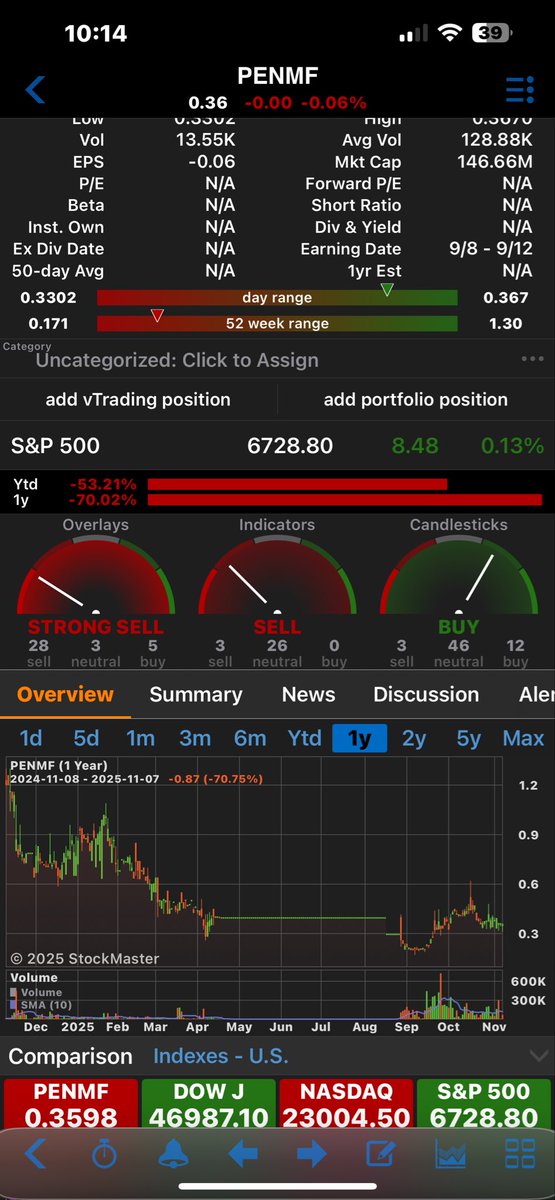
Task: Tap the alert bell icon in bottom toolbar
Action: tap(174, 1153)
